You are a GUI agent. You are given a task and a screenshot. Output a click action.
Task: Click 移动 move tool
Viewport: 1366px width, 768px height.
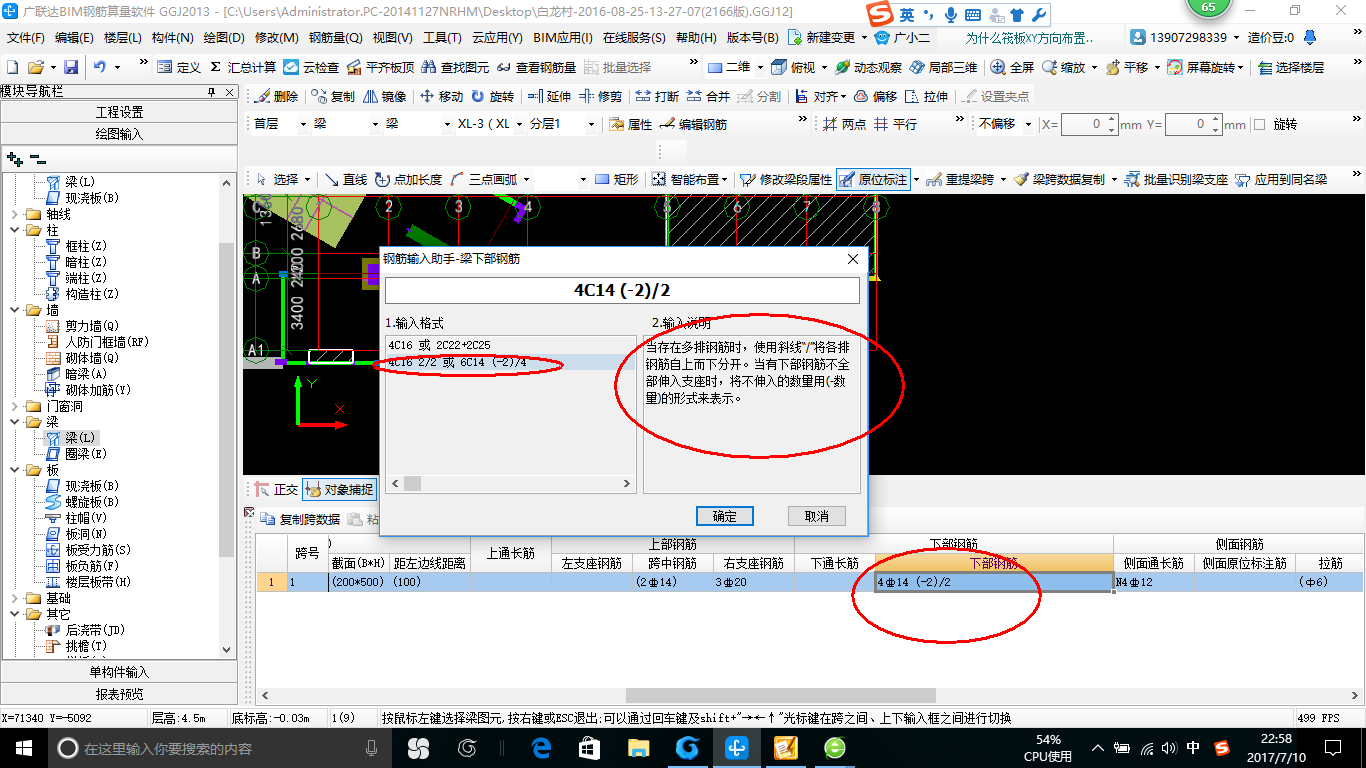441,96
